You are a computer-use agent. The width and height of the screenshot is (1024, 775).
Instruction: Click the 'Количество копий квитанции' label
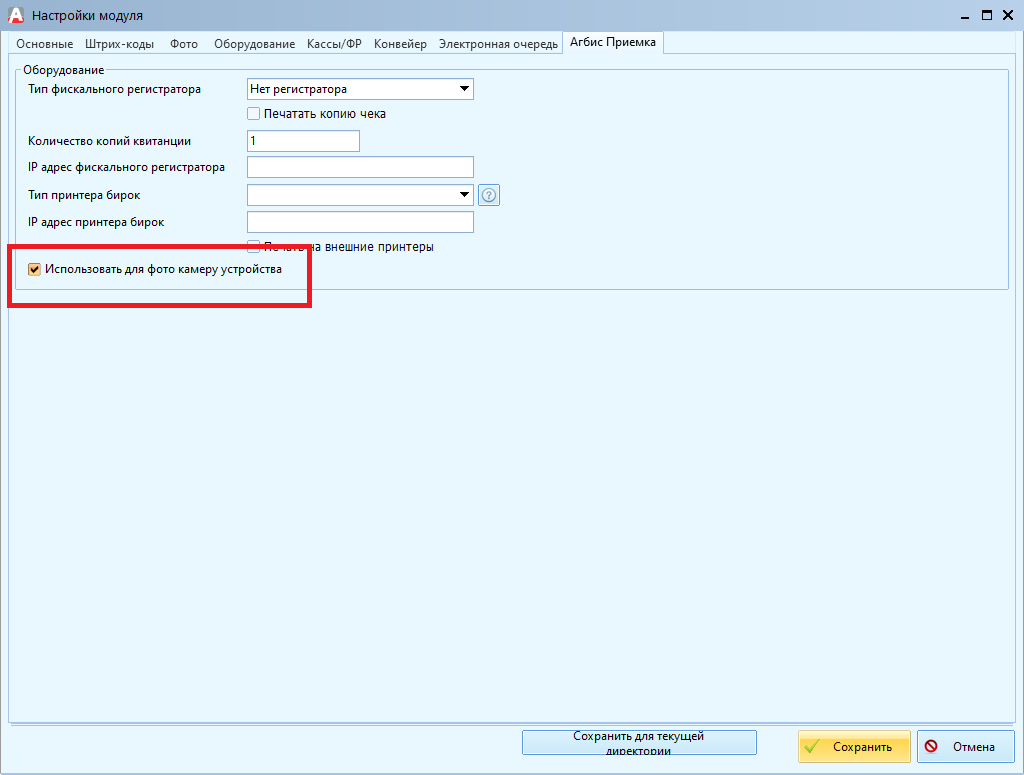(x=109, y=141)
